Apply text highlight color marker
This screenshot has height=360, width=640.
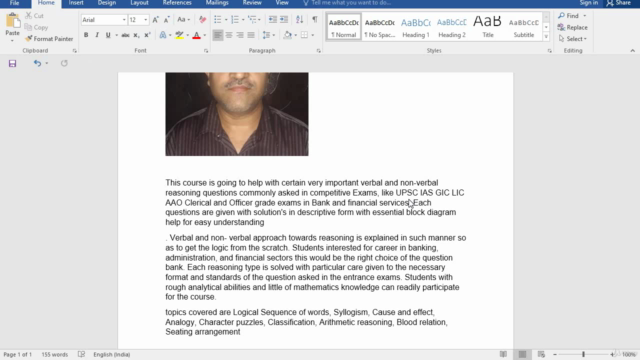tap(179, 35)
